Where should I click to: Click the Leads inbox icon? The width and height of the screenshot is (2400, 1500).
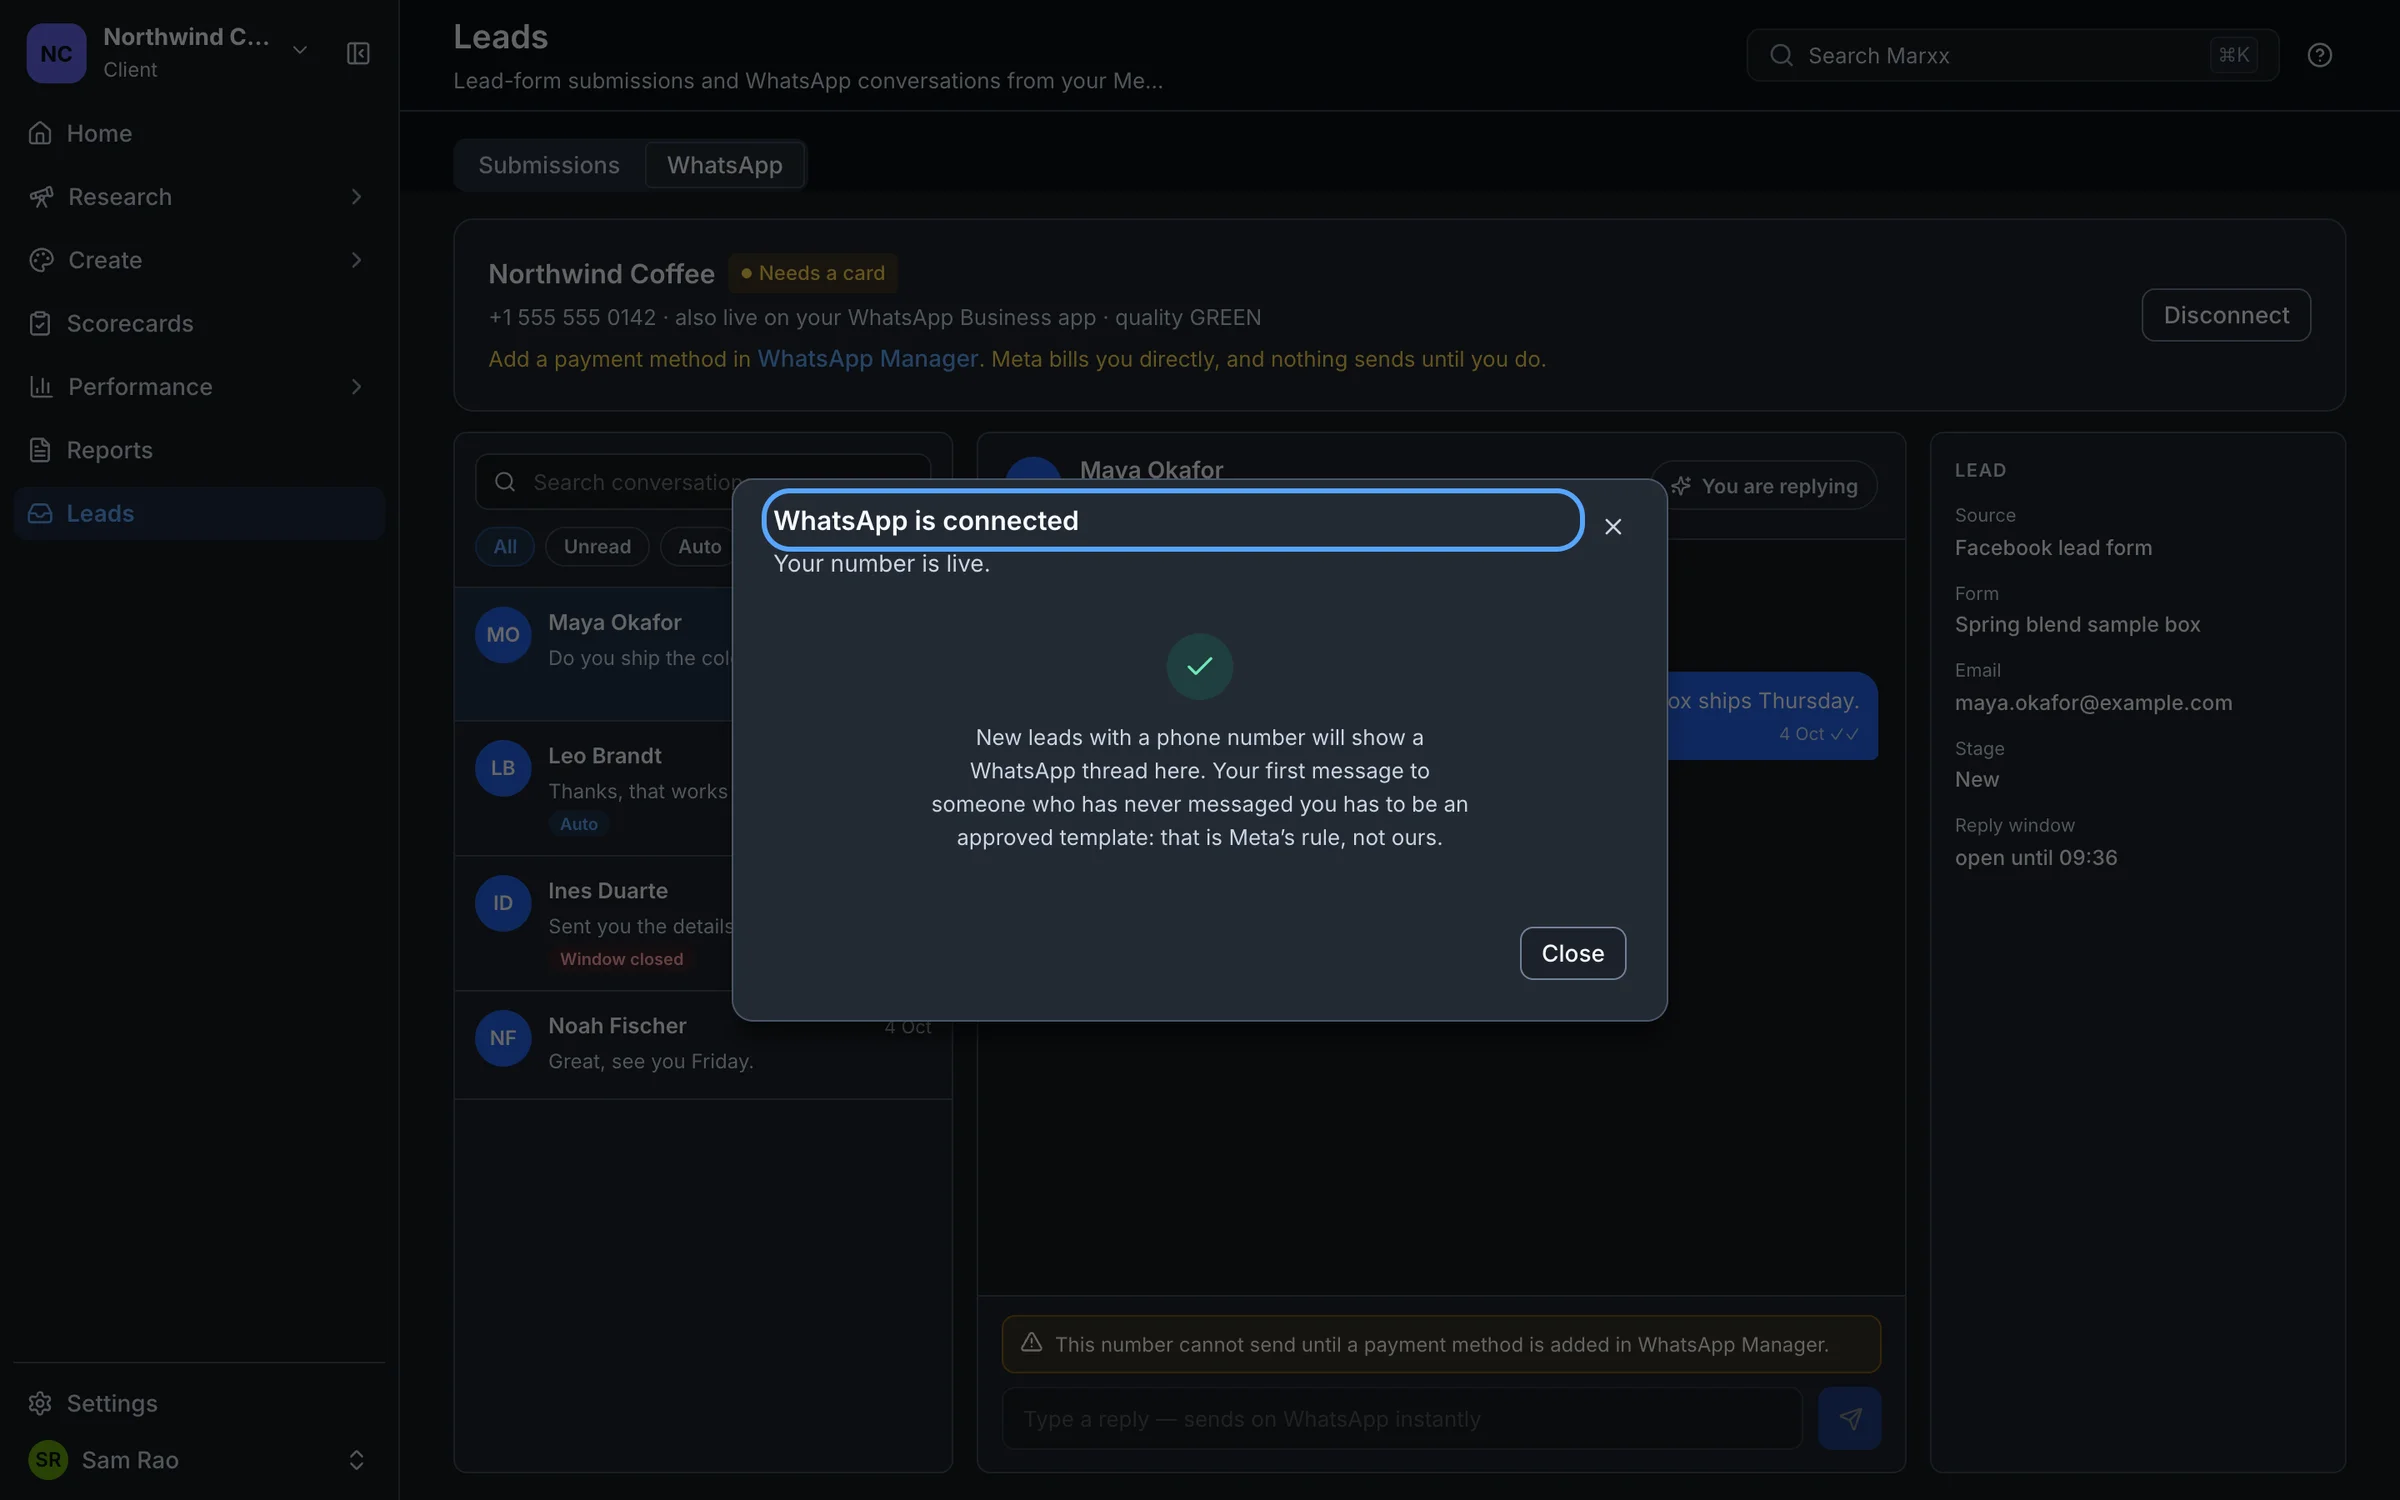[x=40, y=513]
